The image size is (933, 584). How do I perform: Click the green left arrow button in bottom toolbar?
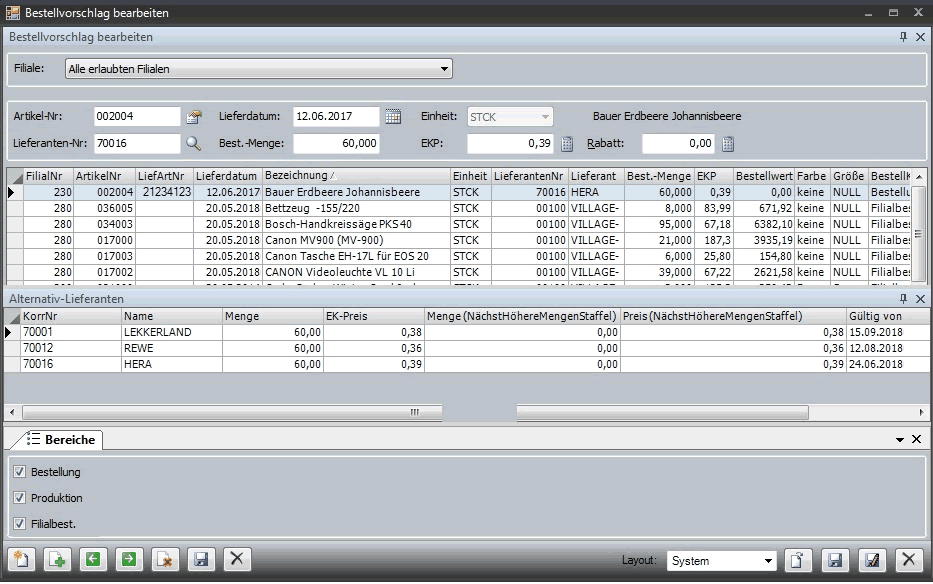[92, 559]
